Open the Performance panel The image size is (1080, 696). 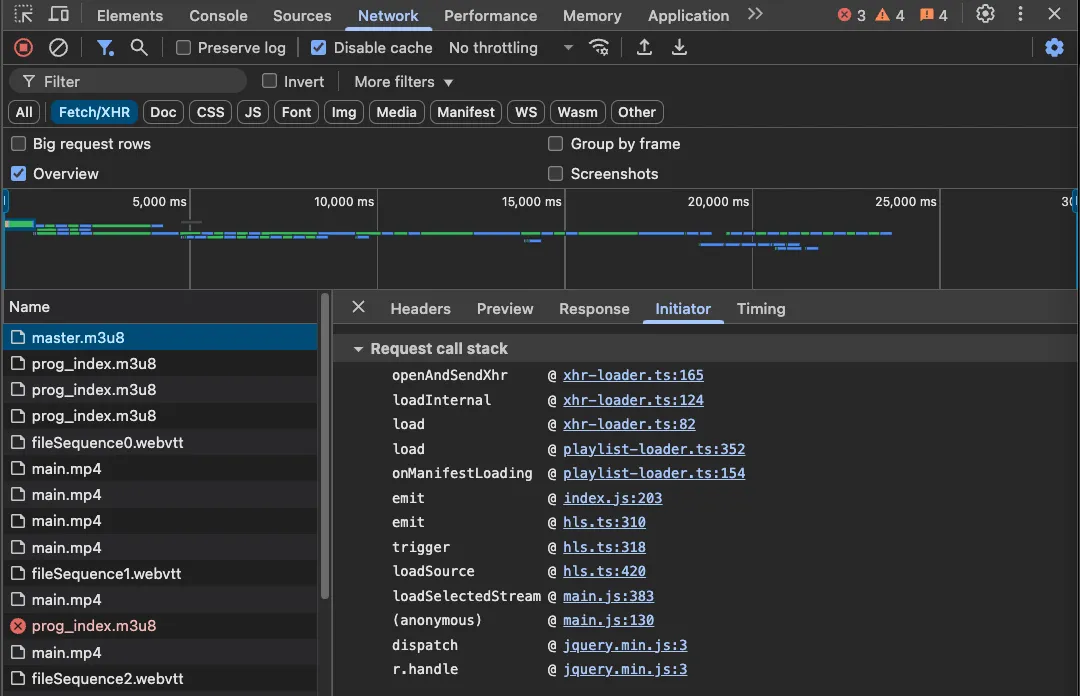click(490, 15)
